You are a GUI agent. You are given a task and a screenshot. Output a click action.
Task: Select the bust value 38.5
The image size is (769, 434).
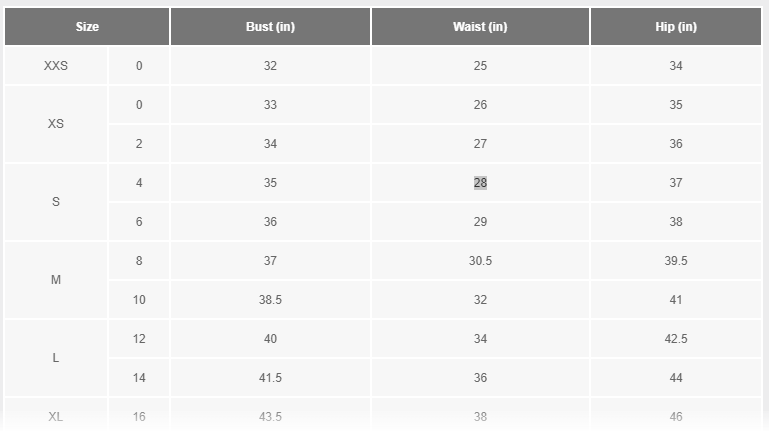pyautogui.click(x=270, y=300)
